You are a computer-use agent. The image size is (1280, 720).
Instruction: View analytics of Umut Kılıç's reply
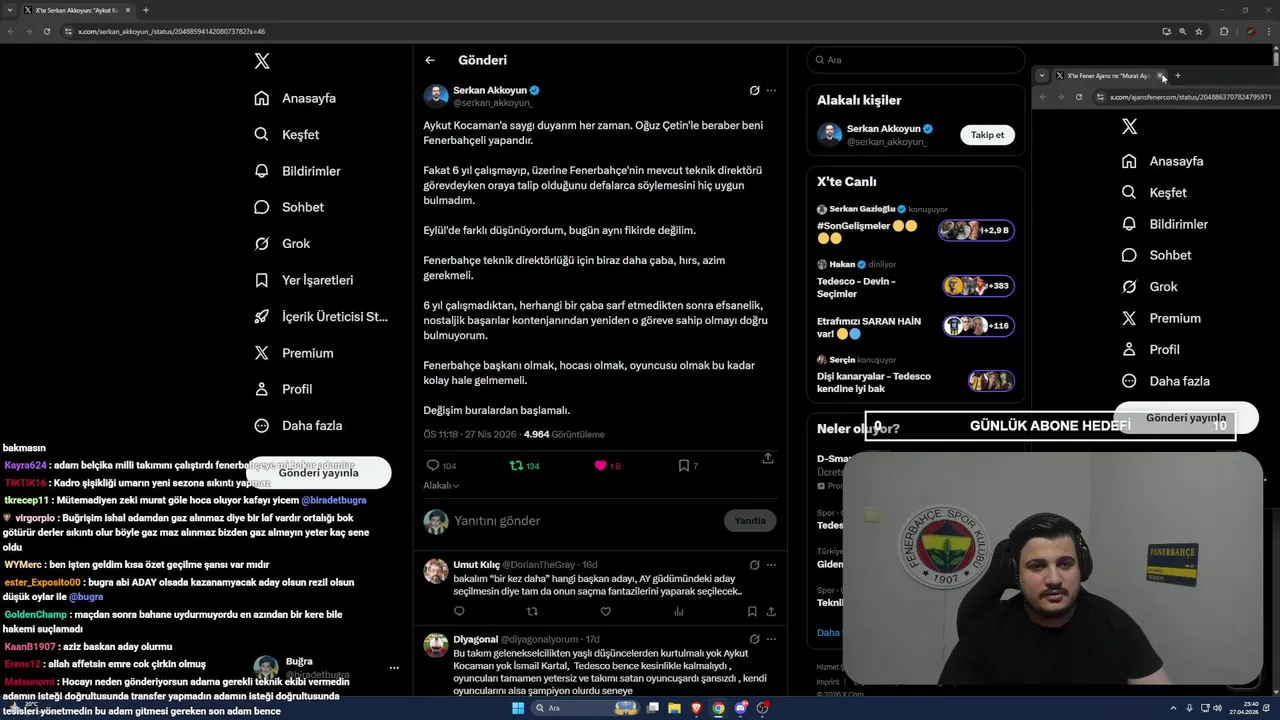tap(679, 611)
